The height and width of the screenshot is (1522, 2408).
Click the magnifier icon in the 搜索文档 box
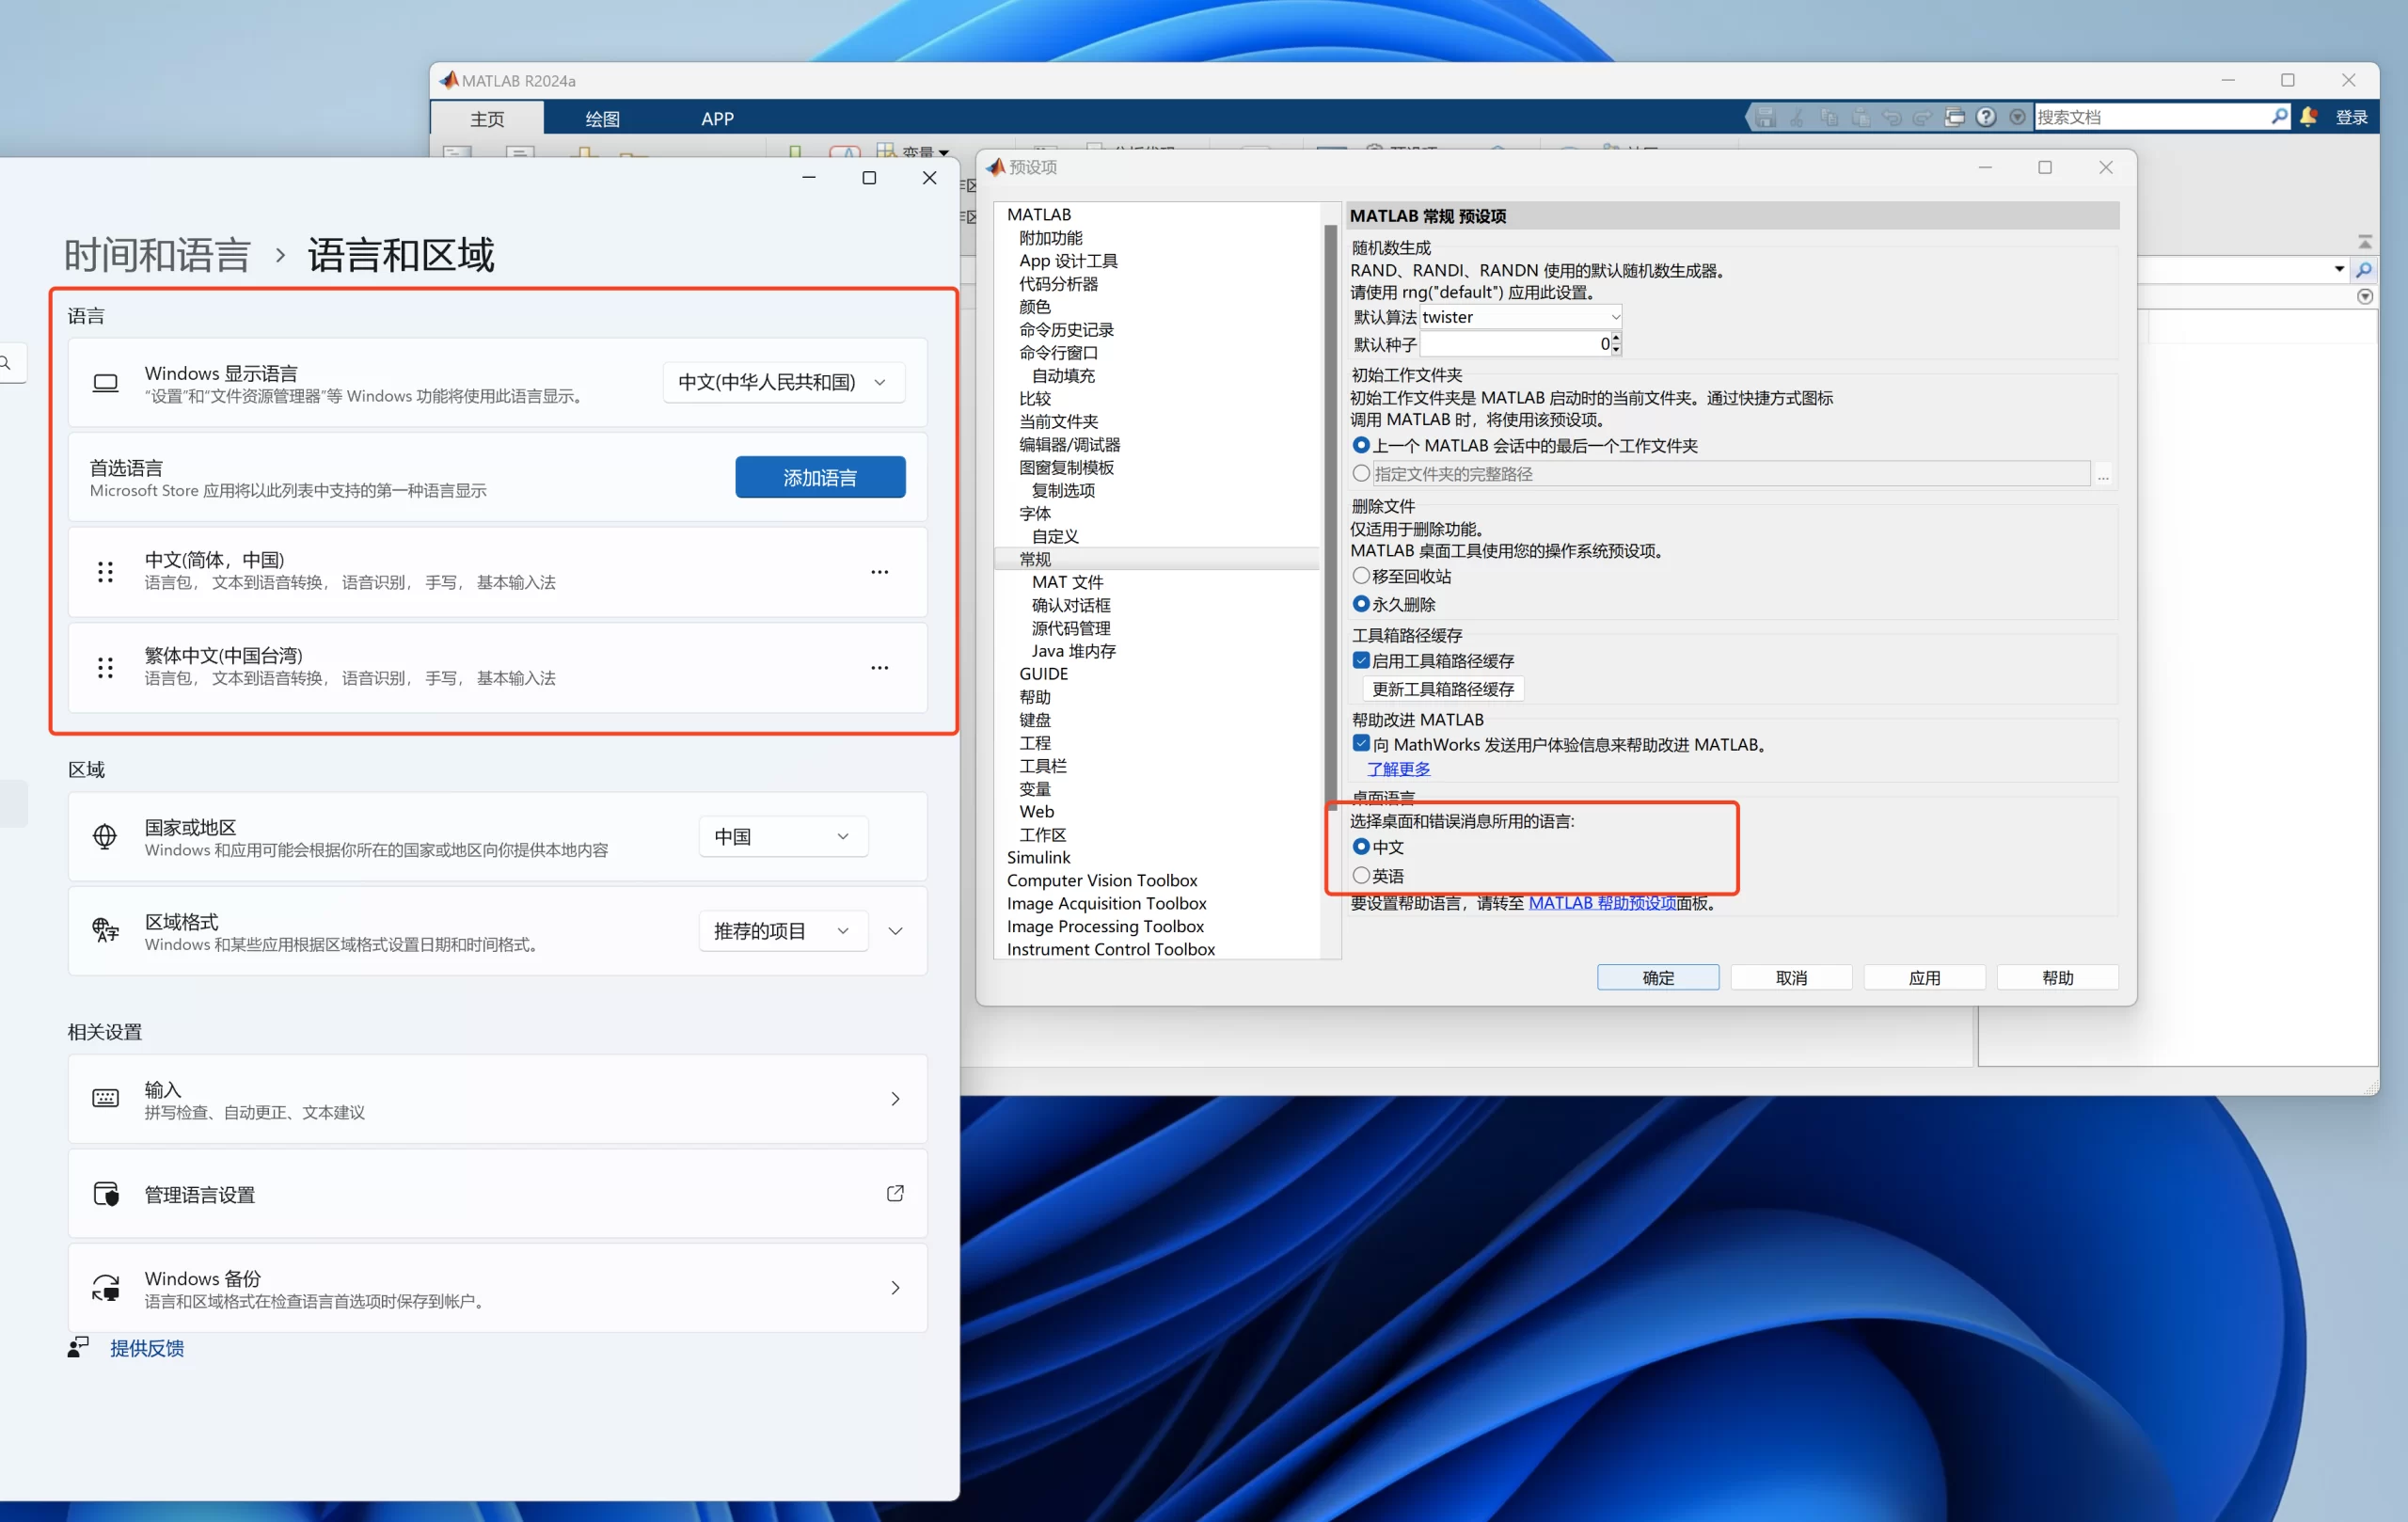(x=2279, y=117)
